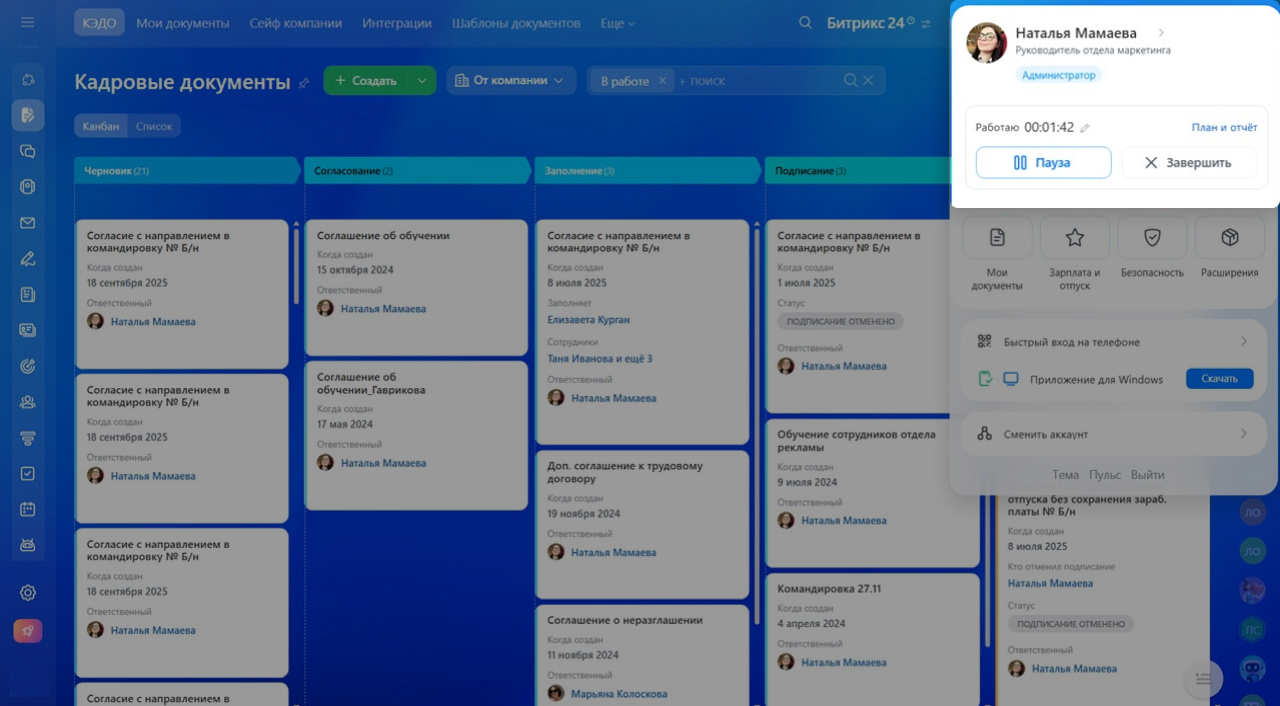Screen dimensions: 1280x706
Task: Open the news feed sidebar icon
Action: (28, 294)
